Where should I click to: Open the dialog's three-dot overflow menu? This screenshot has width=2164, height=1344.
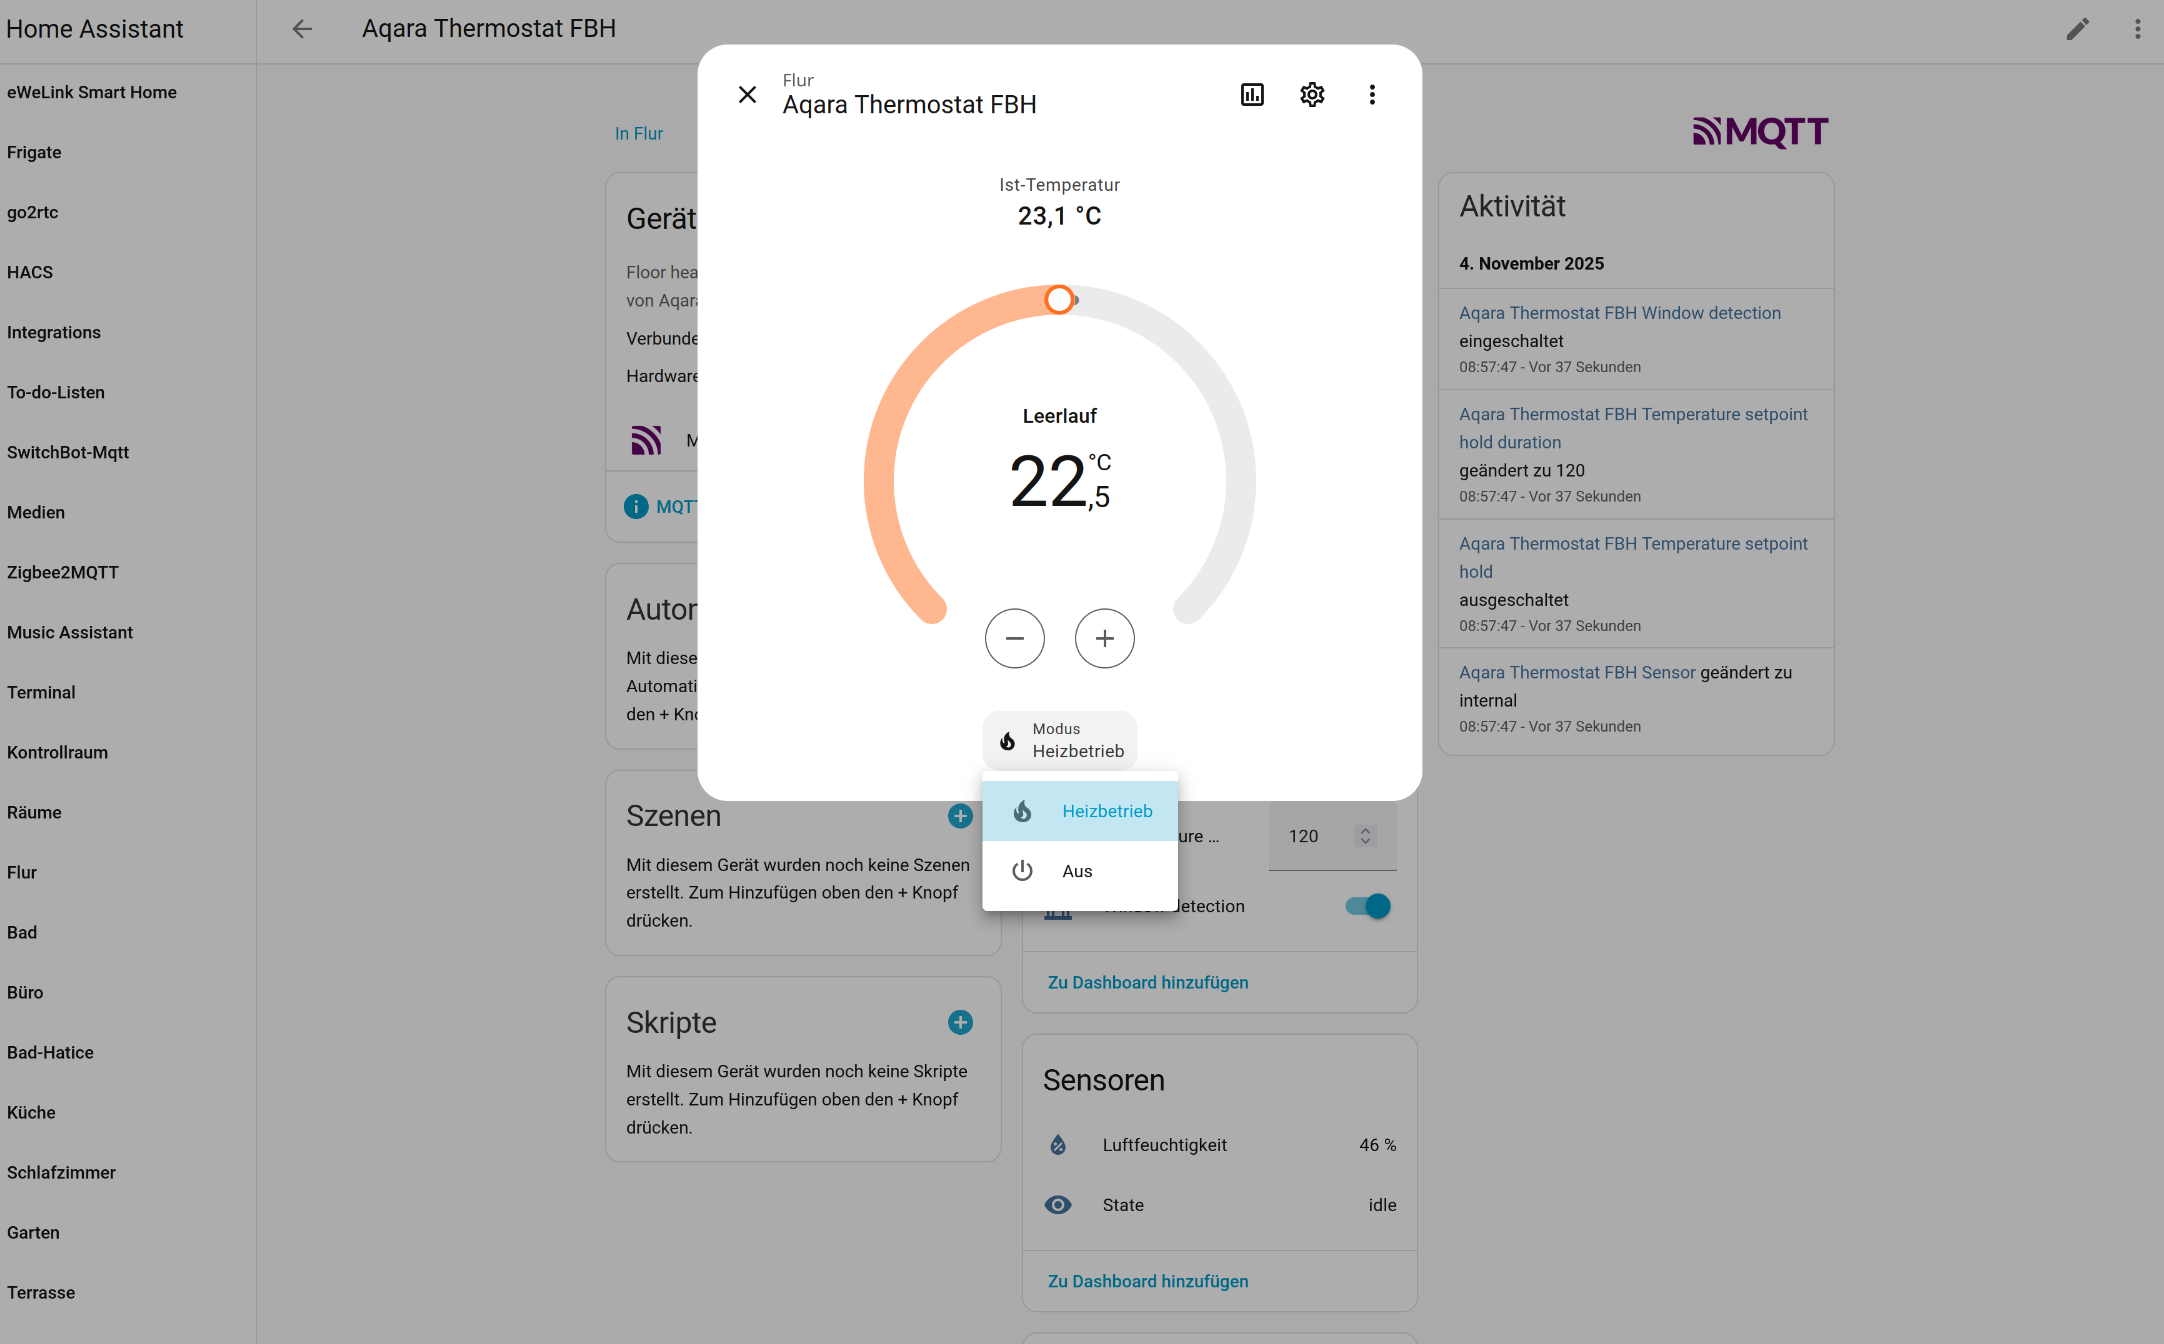click(x=1372, y=95)
